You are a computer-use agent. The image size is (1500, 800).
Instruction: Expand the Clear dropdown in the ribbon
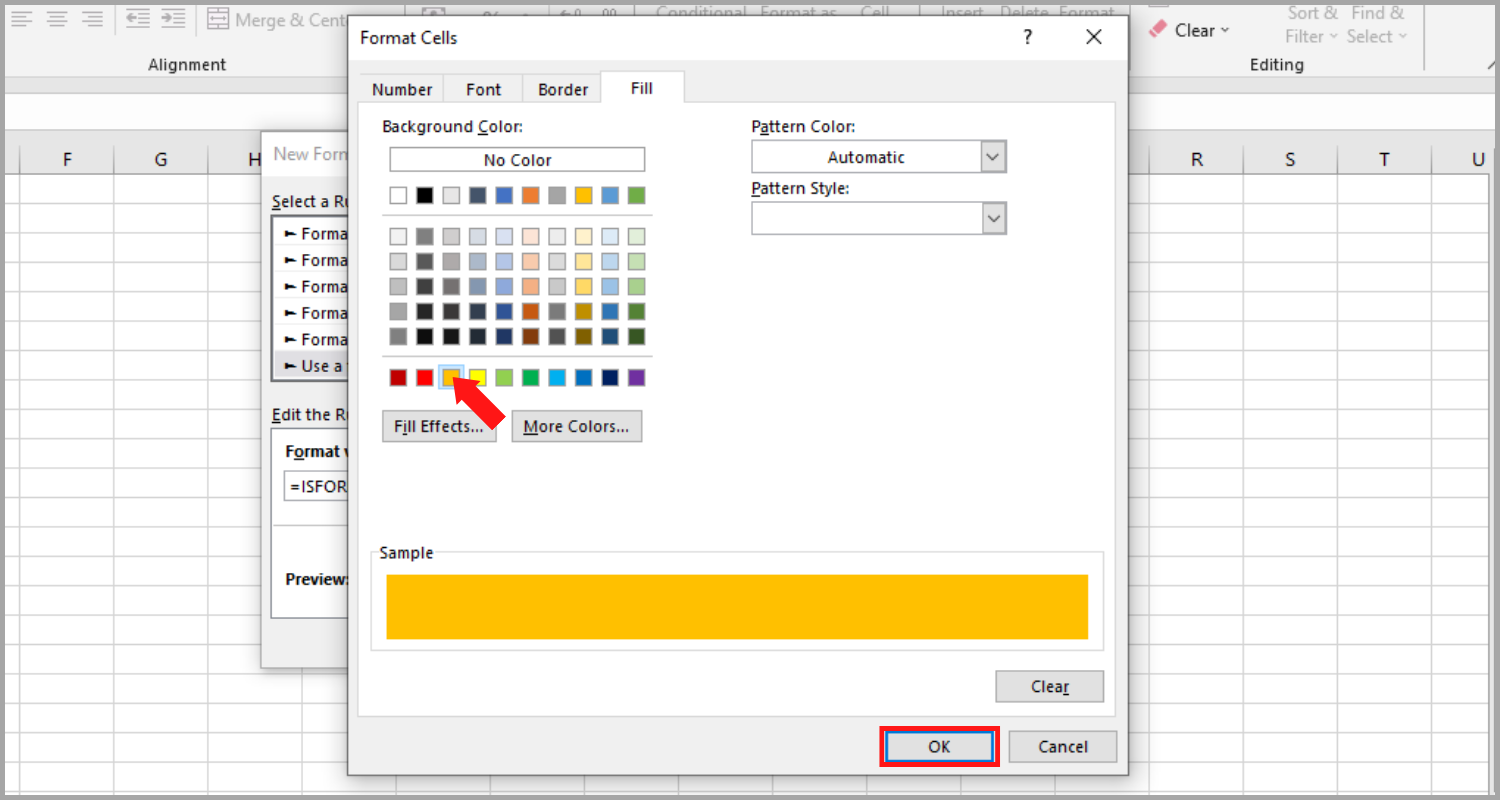coord(1224,30)
